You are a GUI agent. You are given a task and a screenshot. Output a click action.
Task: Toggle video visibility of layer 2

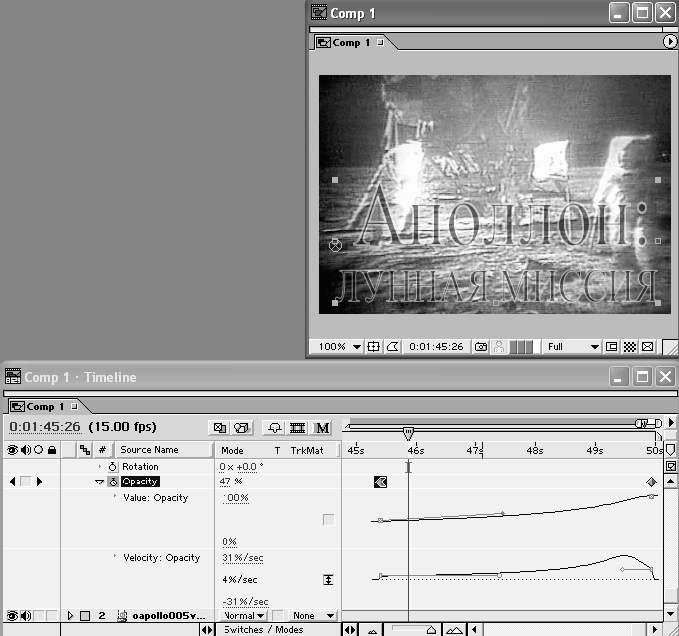(12, 616)
